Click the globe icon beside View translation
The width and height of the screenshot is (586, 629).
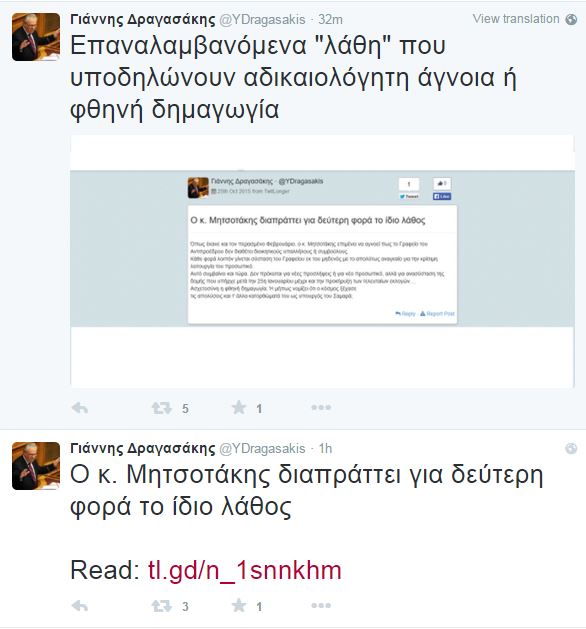(x=571, y=19)
